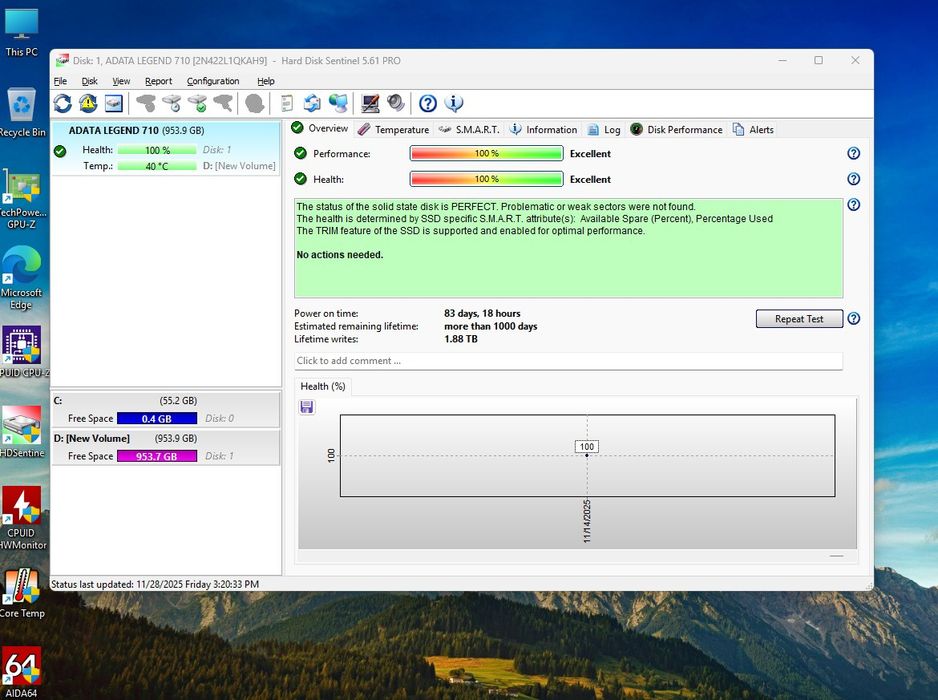This screenshot has width=938, height=700.
Task: Click help icon next to Performance bar
Action: click(854, 153)
